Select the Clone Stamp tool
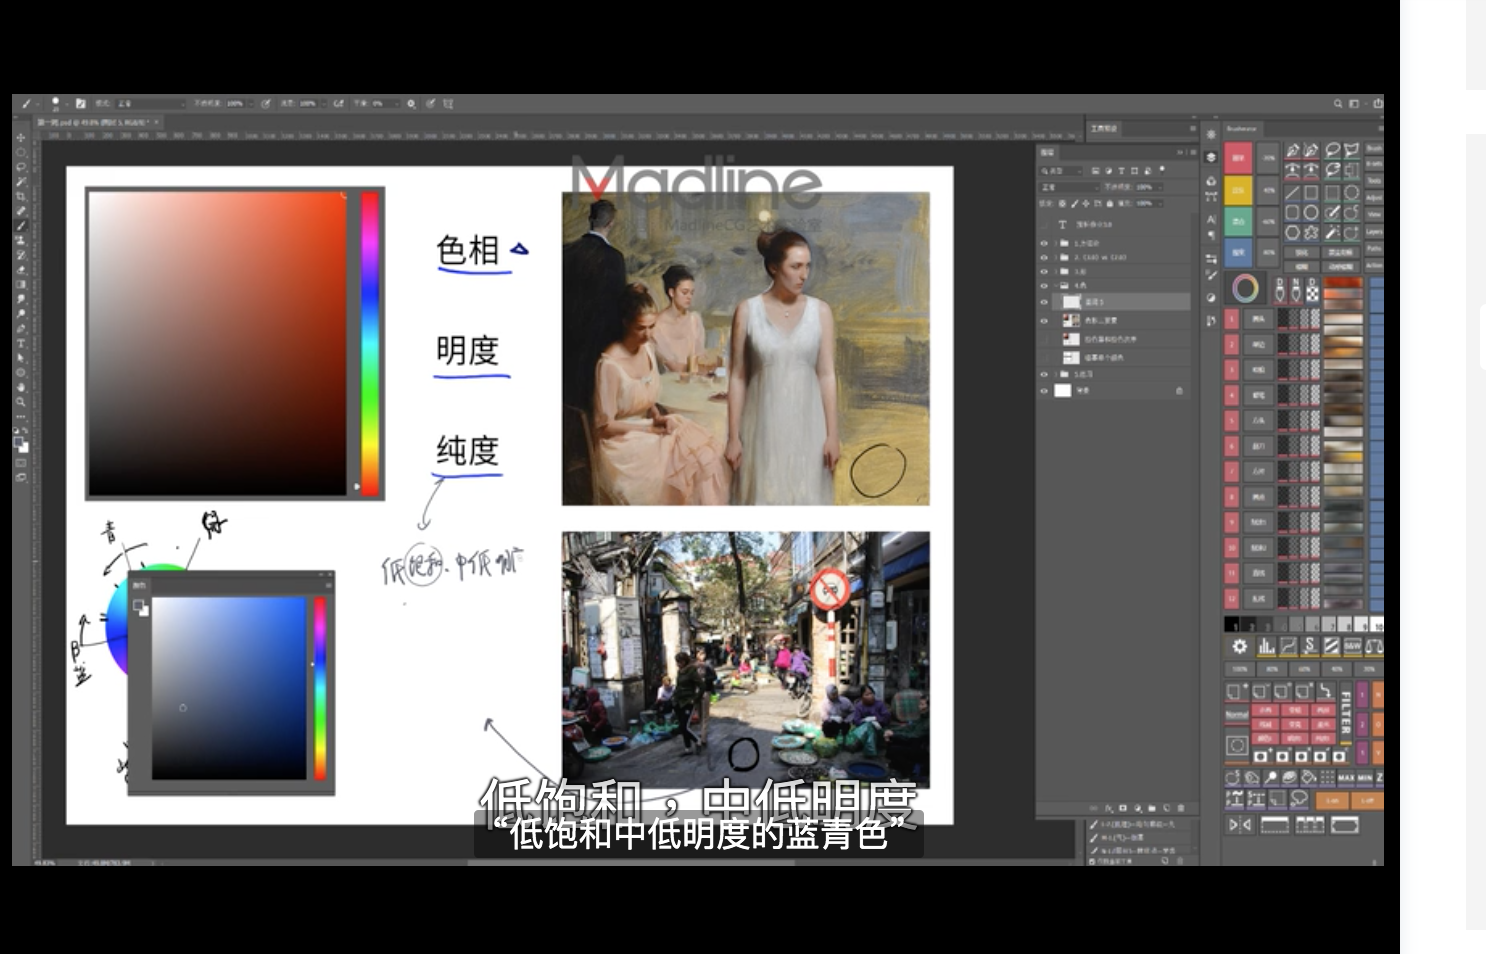Image resolution: width=1486 pixels, height=954 pixels. (21, 239)
